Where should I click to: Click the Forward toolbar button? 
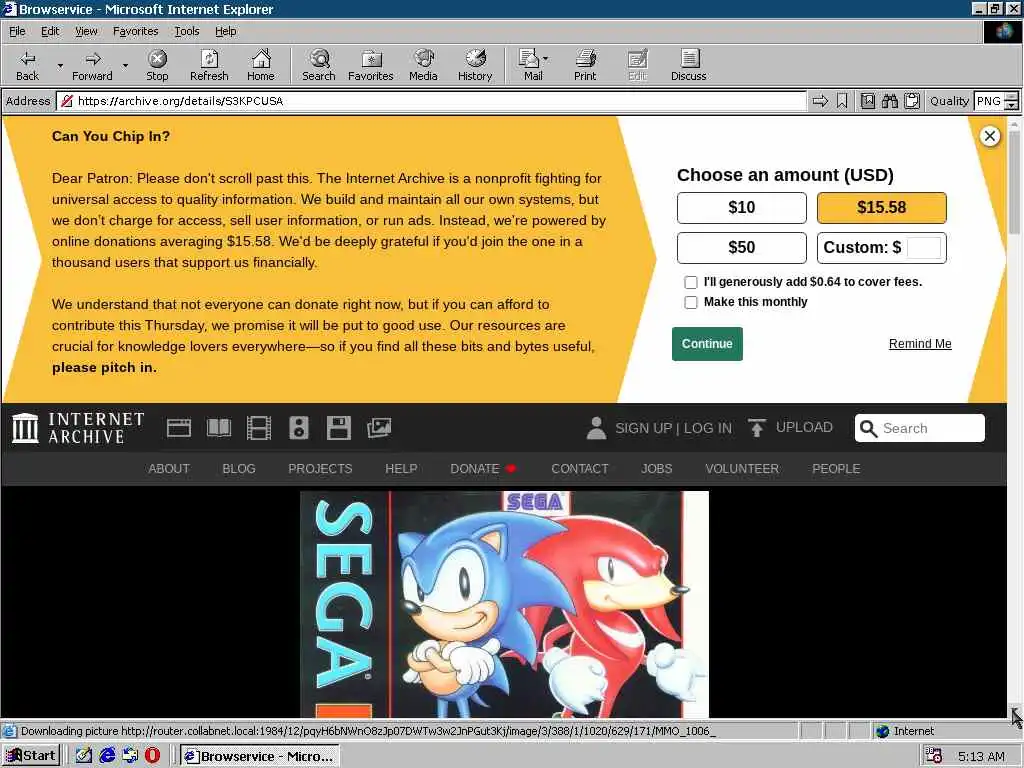coord(92,65)
